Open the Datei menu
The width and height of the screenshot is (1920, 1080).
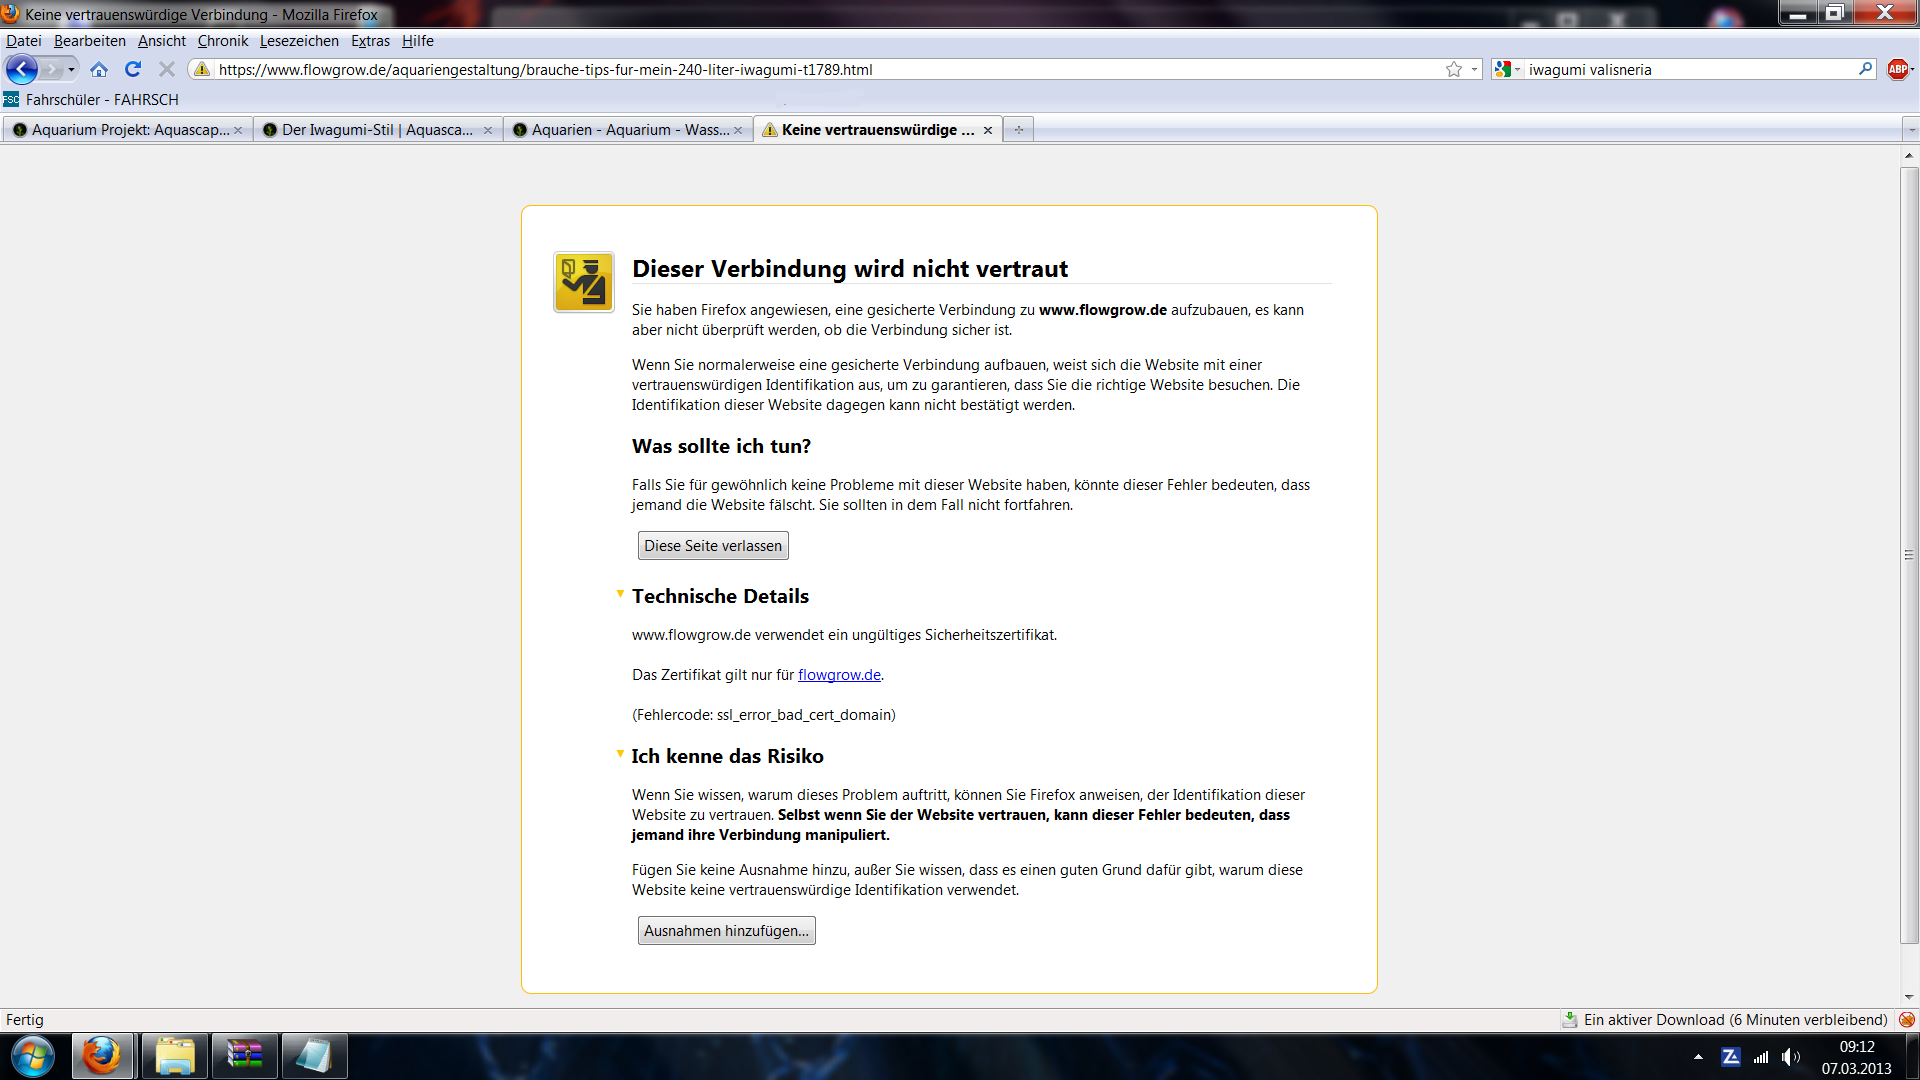point(24,41)
